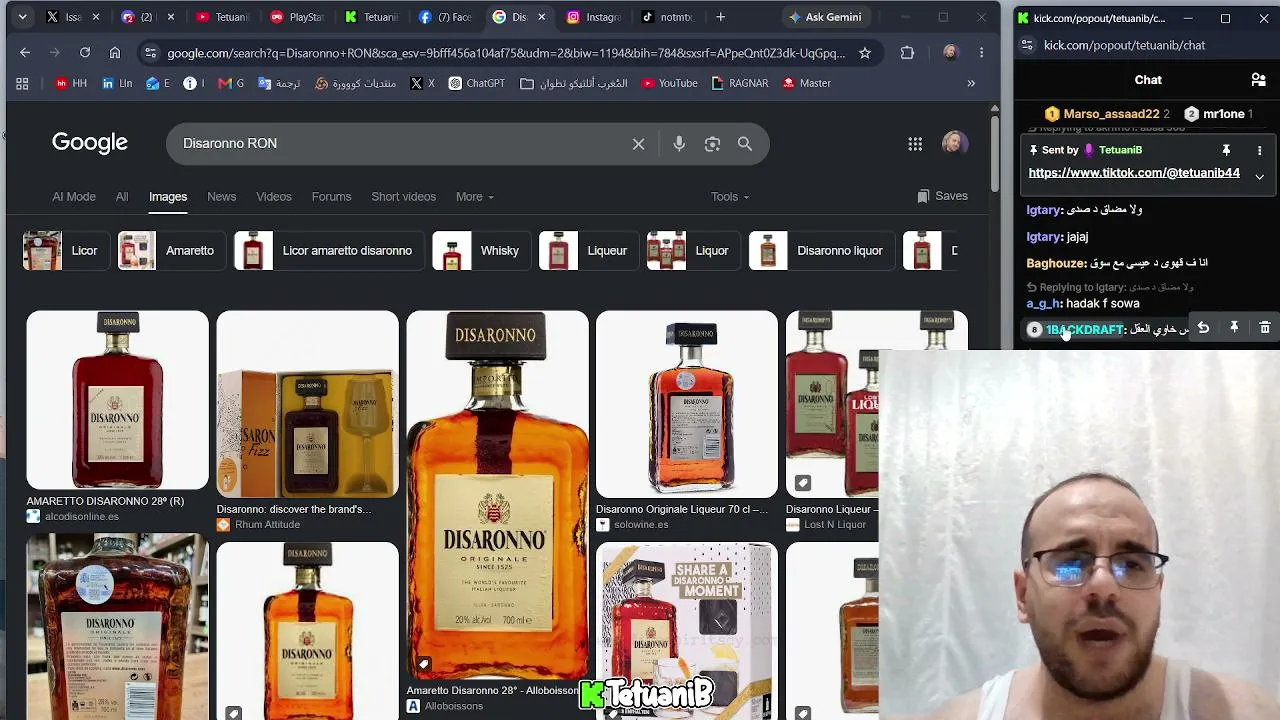
Task: Reply to the 1BACKDRAFT chat message
Action: (x=1203, y=328)
